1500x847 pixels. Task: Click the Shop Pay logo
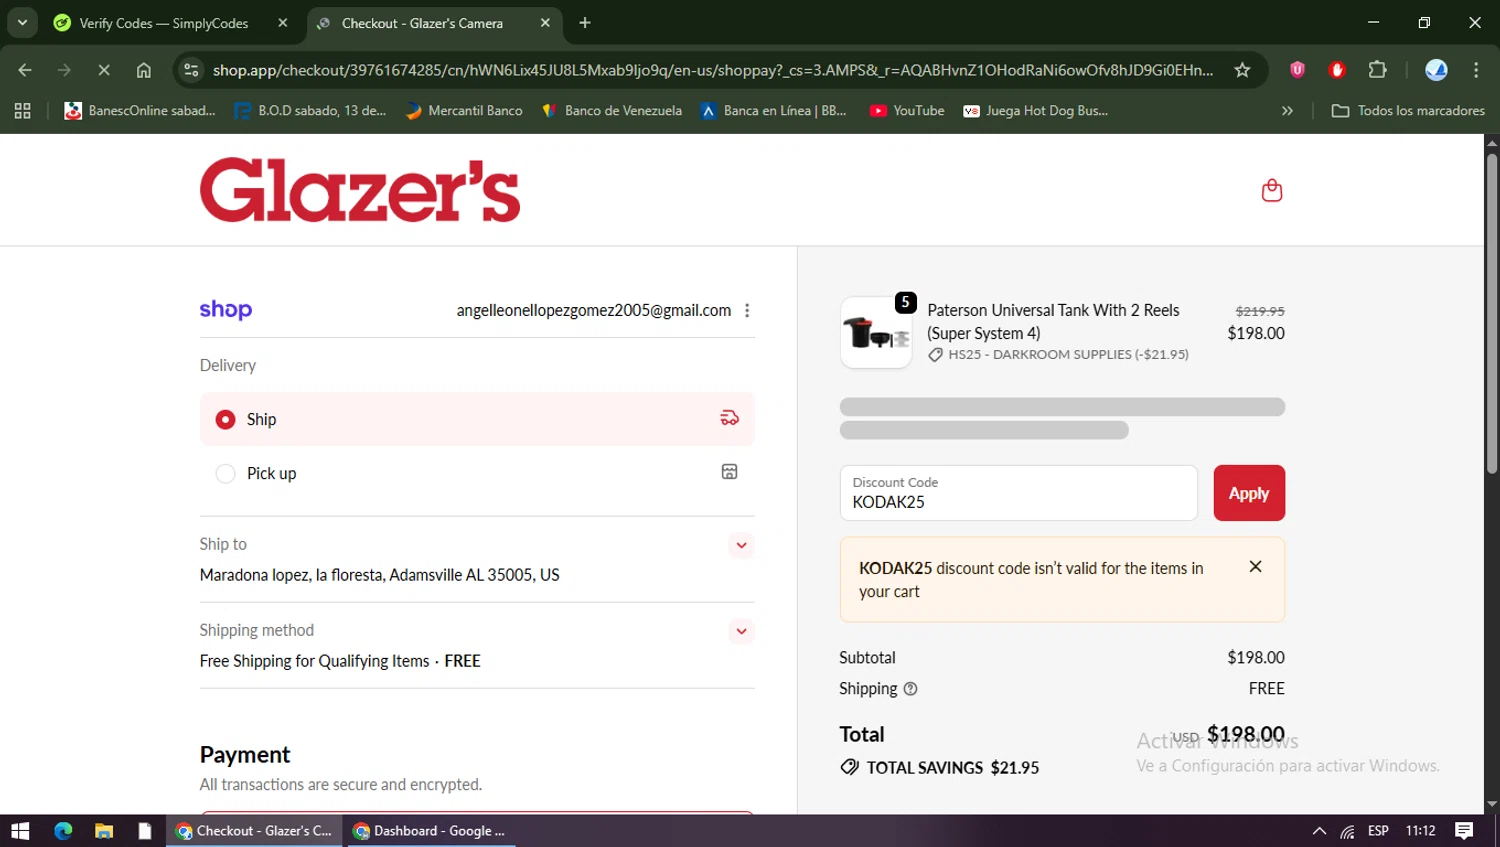226,310
